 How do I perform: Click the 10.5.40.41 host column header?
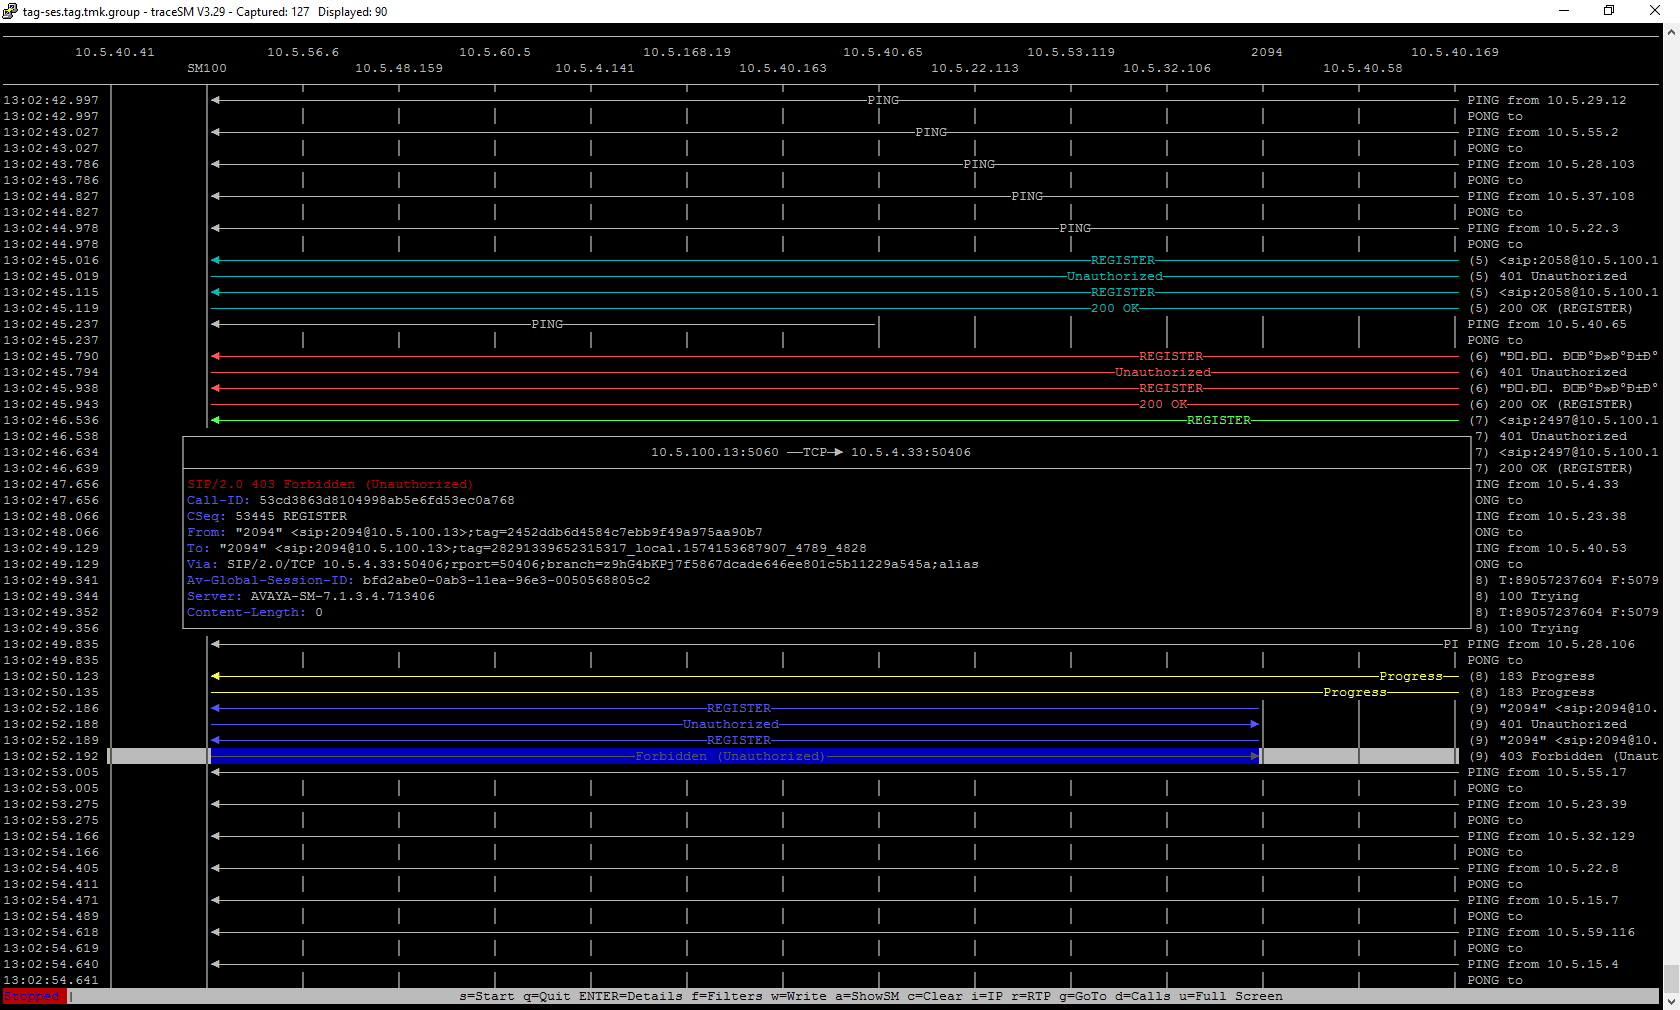[x=115, y=52]
